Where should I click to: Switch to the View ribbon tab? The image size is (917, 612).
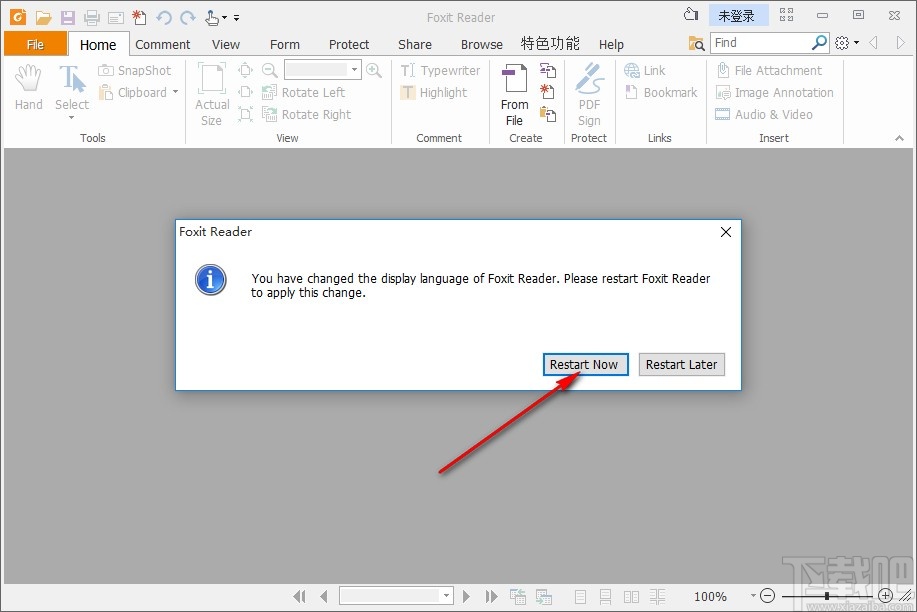[226, 44]
